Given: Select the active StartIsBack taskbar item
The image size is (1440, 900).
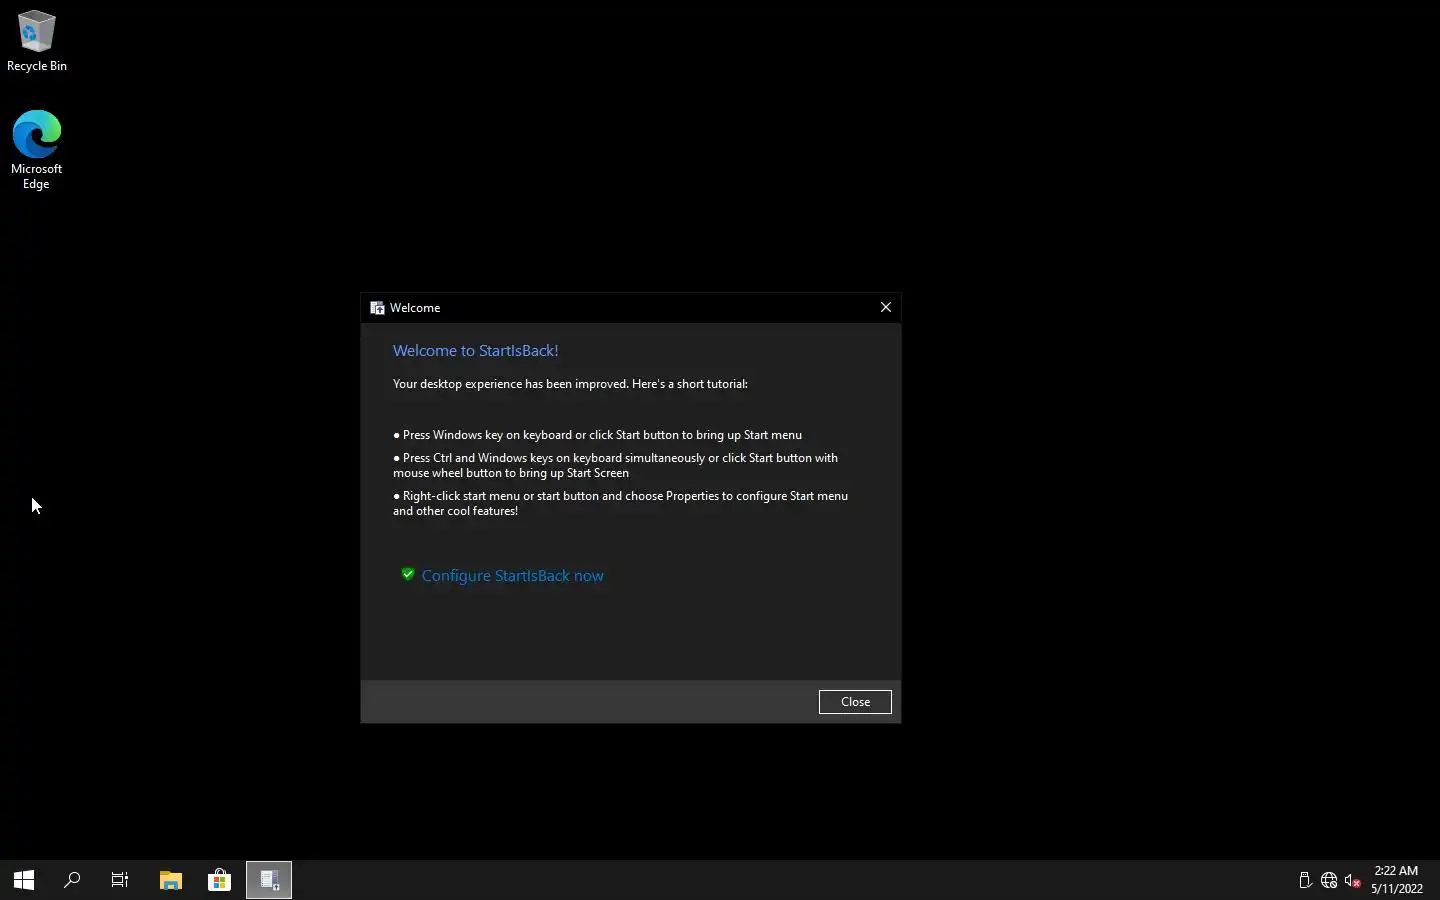Looking at the screenshot, I should pyautogui.click(x=269, y=880).
